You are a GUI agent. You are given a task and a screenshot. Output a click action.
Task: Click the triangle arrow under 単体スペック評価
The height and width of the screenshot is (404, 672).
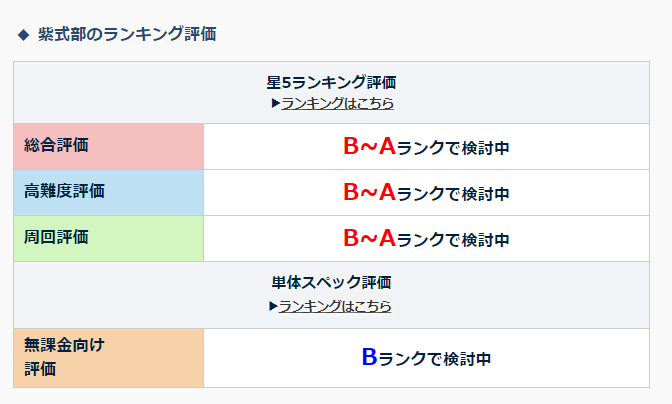pyautogui.click(x=273, y=306)
